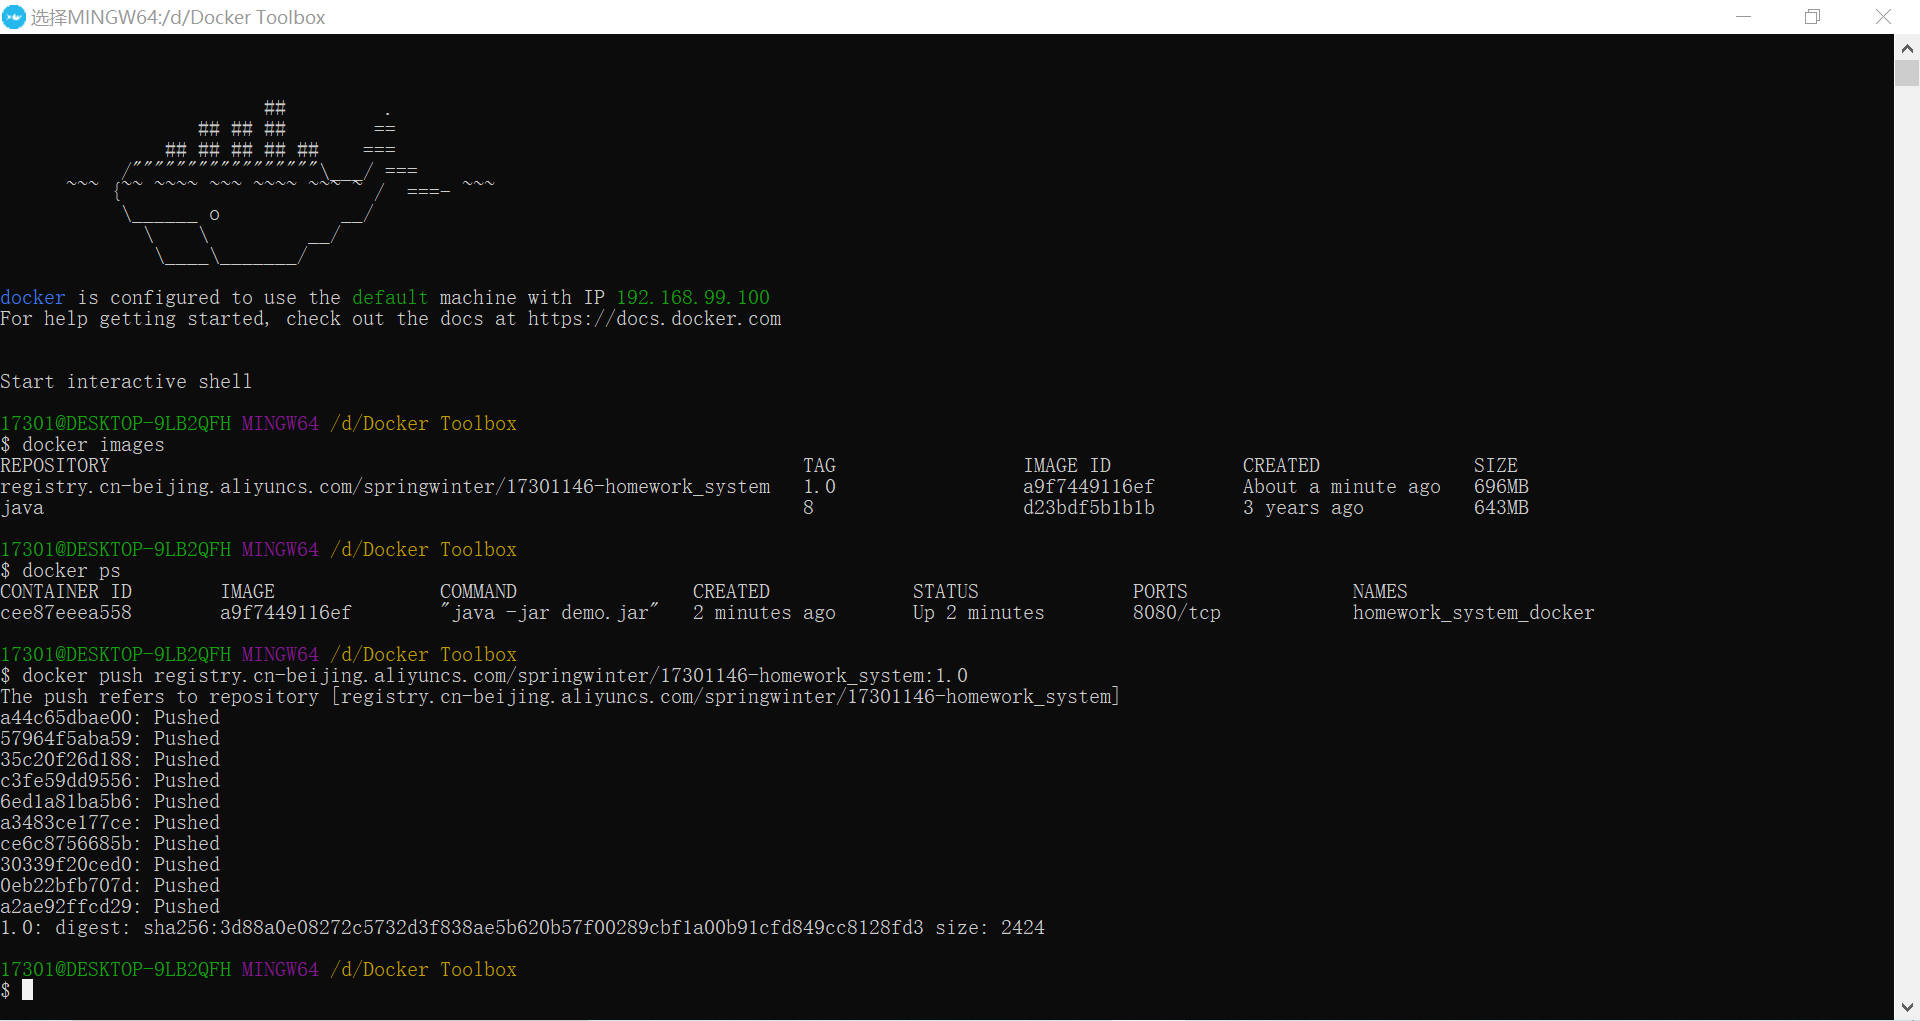Select the container ID cee87eeea558
This screenshot has height=1021, width=1920.
pyautogui.click(x=66, y=612)
